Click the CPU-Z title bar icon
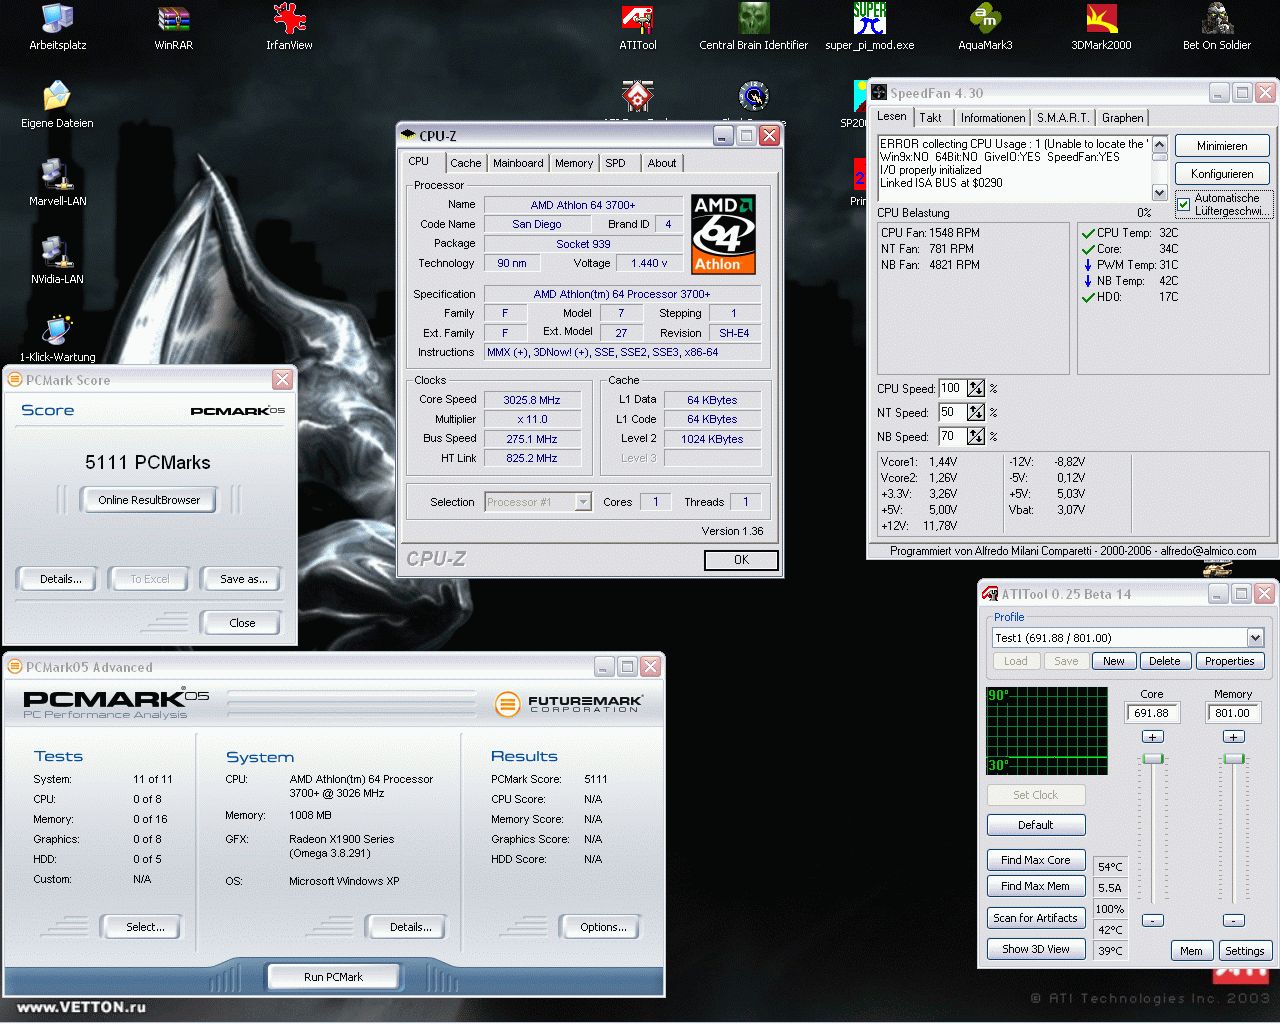 408,135
